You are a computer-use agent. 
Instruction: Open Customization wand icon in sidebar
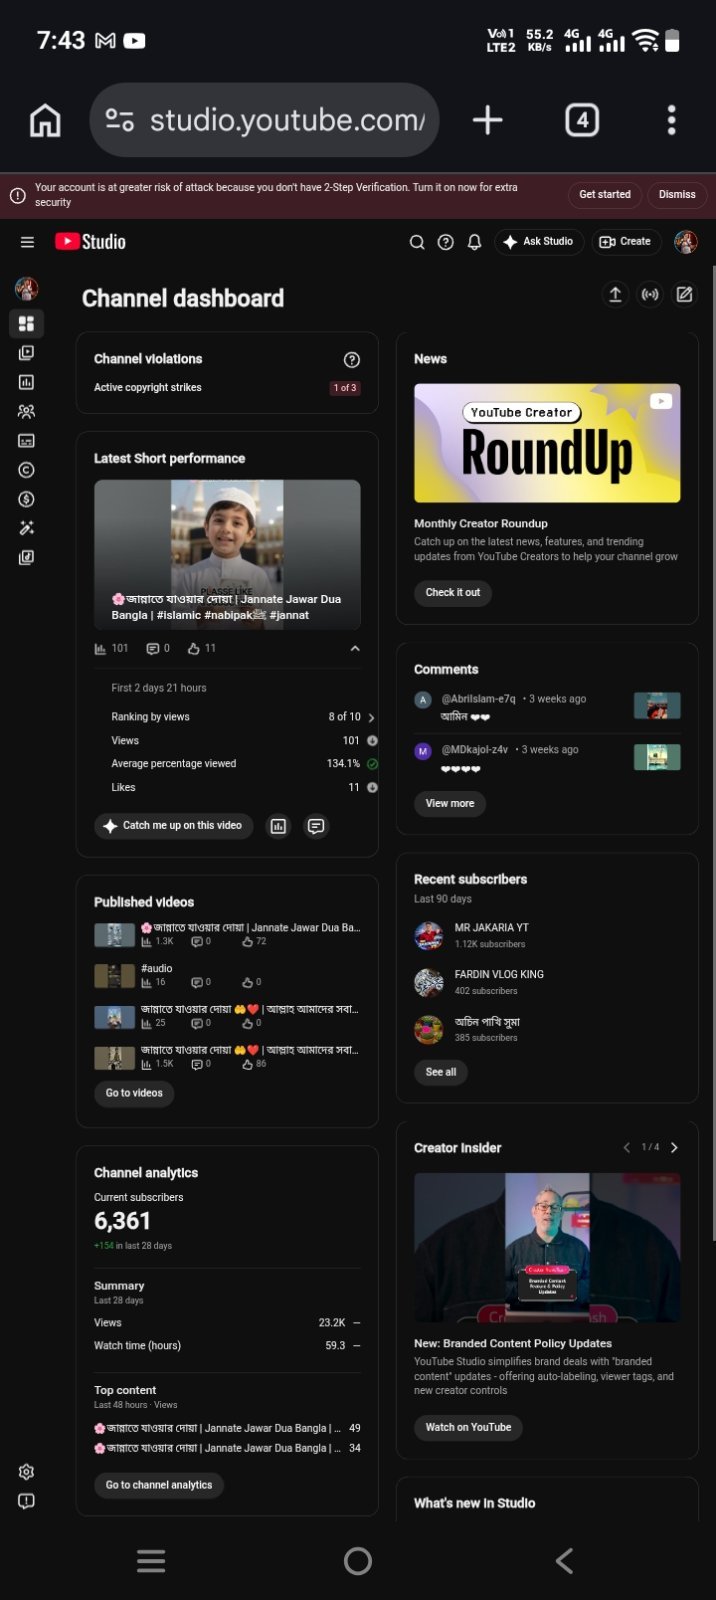(x=27, y=528)
